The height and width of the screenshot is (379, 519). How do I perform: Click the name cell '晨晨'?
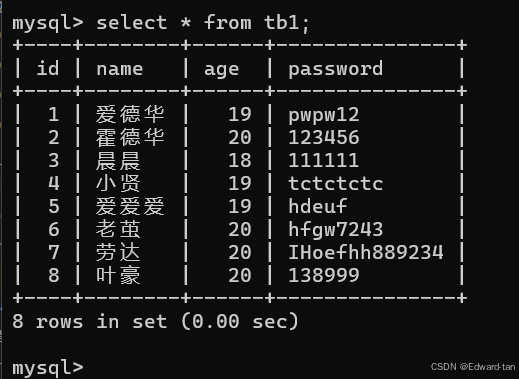tap(118, 160)
